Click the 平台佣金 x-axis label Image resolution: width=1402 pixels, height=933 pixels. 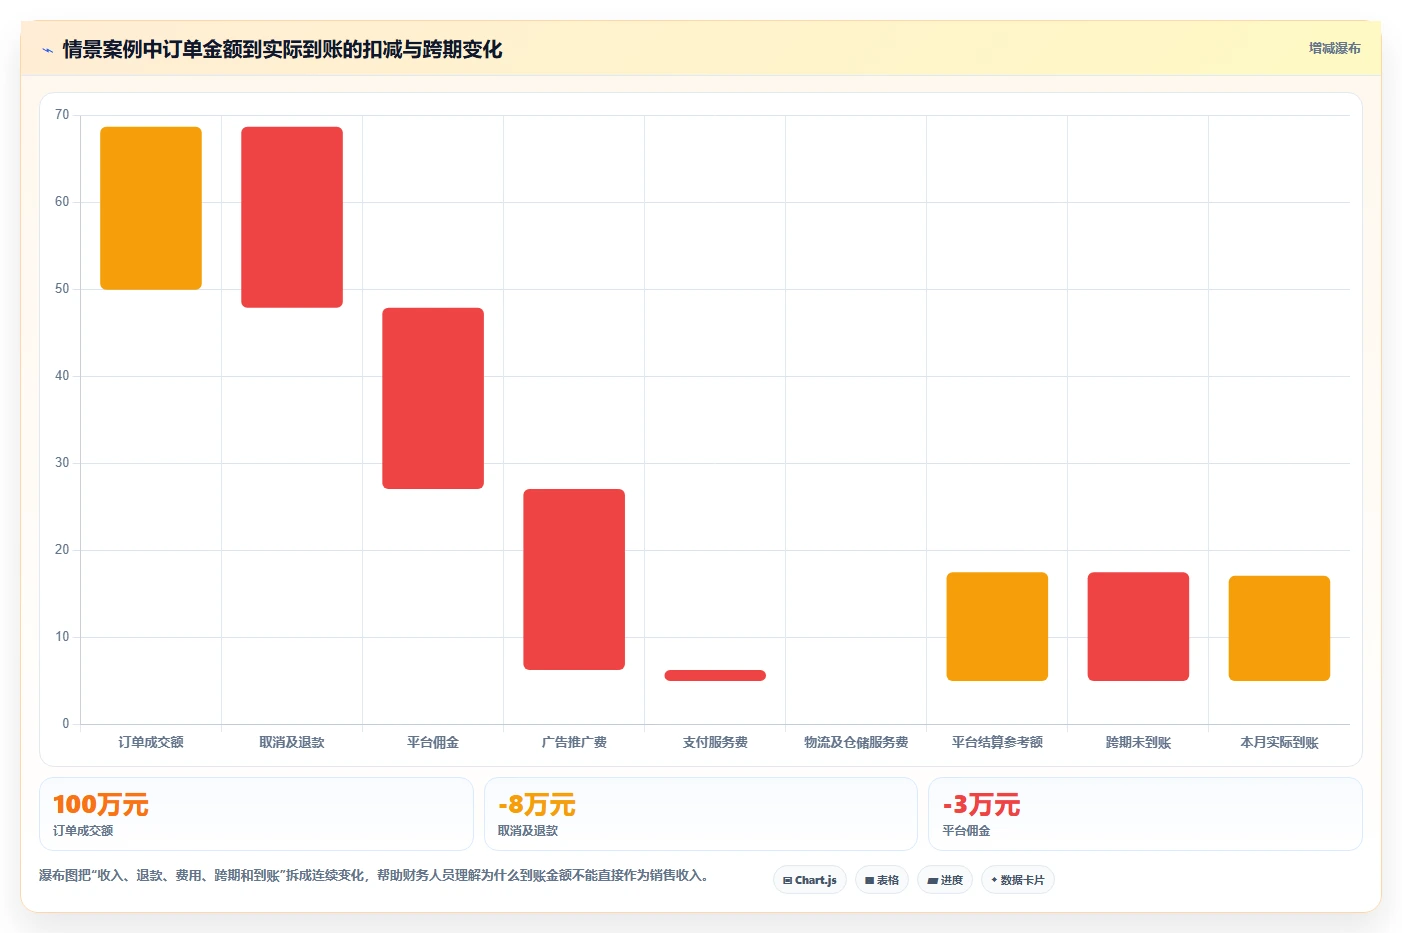tap(433, 742)
